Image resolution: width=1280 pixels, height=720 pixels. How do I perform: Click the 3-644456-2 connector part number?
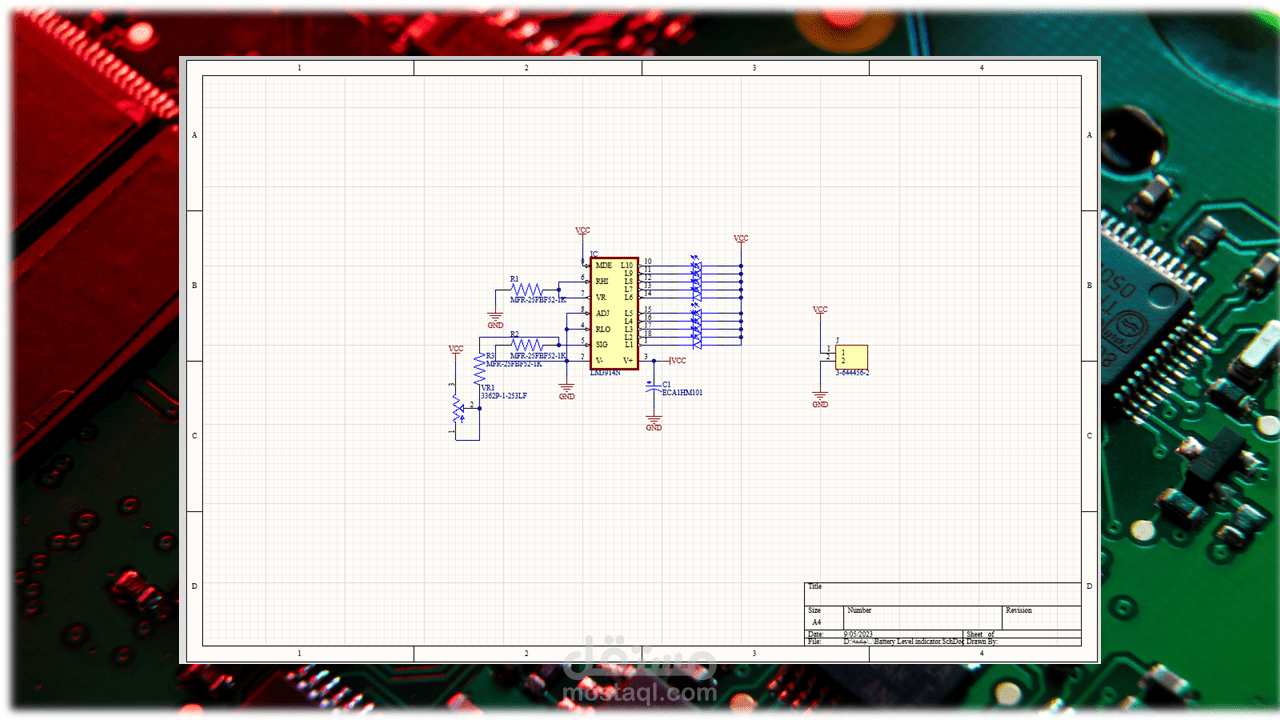click(x=853, y=373)
